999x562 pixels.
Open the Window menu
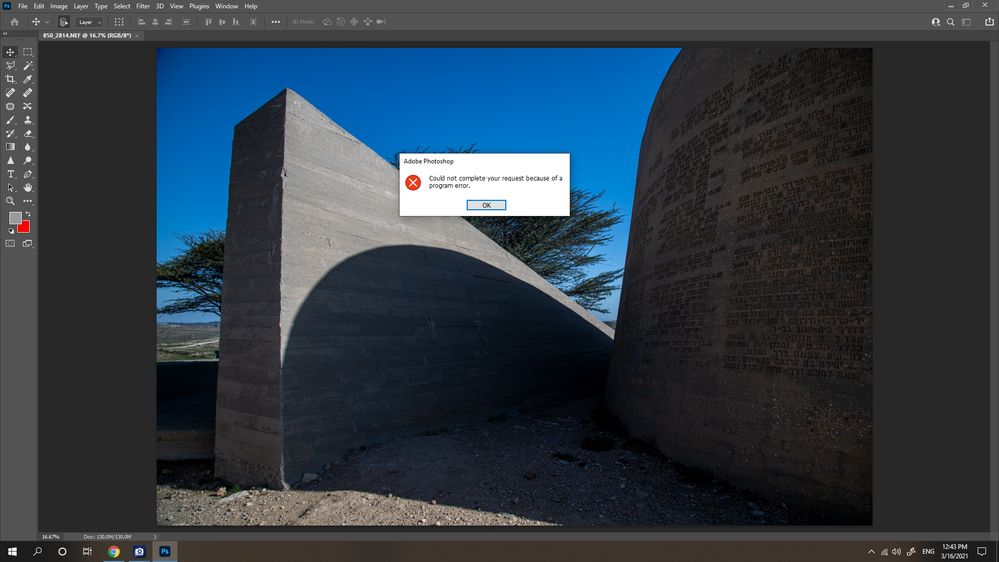pyautogui.click(x=226, y=6)
